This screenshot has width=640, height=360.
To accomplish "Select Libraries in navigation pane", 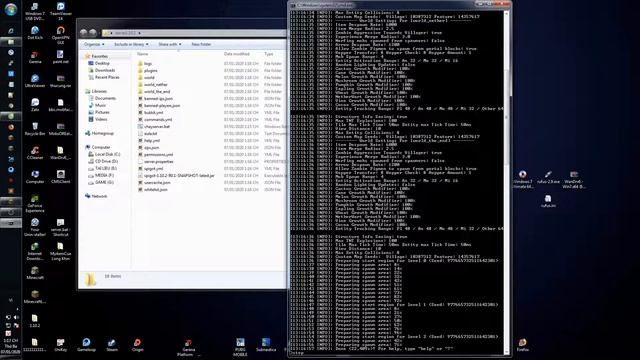I will [x=96, y=91].
